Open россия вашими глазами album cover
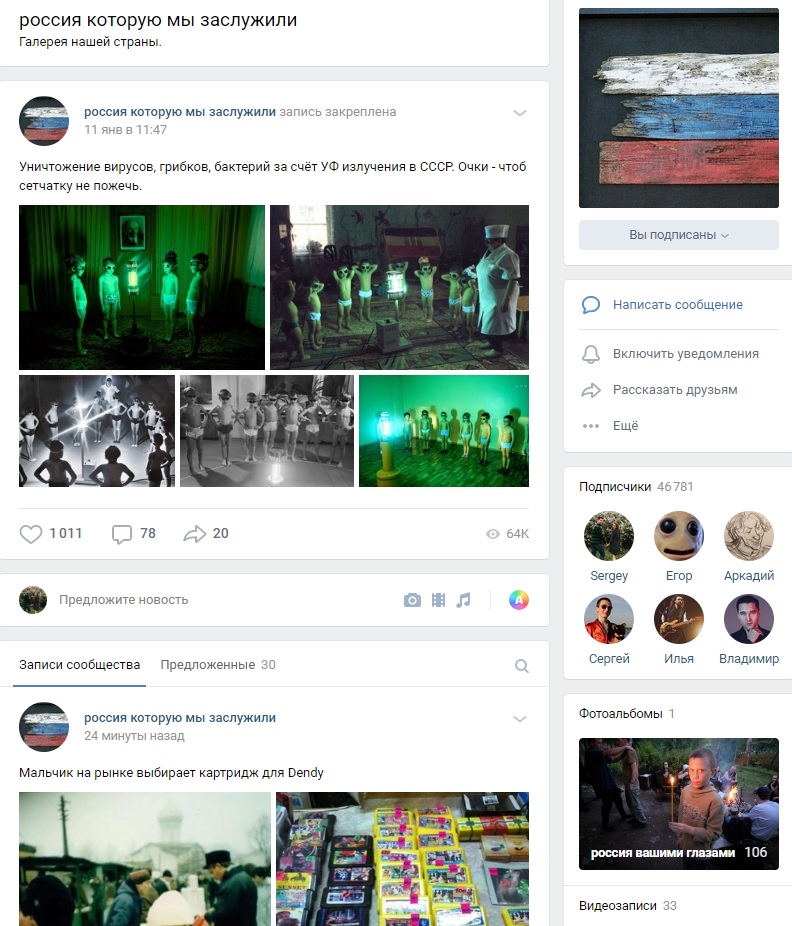 679,803
